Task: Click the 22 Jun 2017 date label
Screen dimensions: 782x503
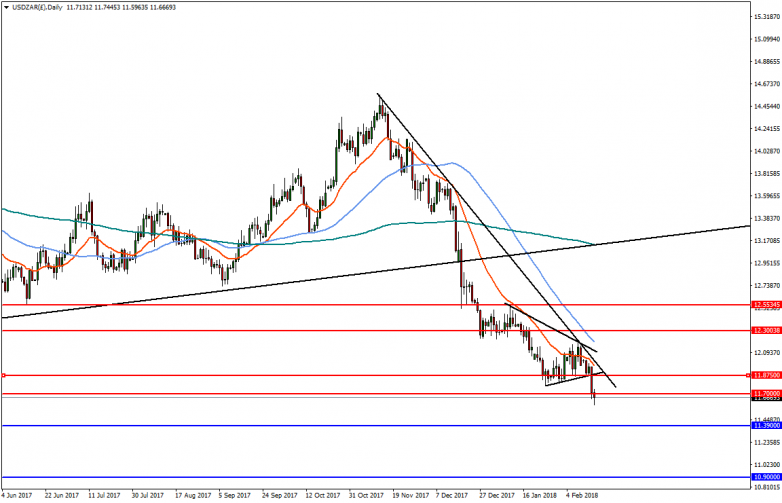Action: (62, 496)
